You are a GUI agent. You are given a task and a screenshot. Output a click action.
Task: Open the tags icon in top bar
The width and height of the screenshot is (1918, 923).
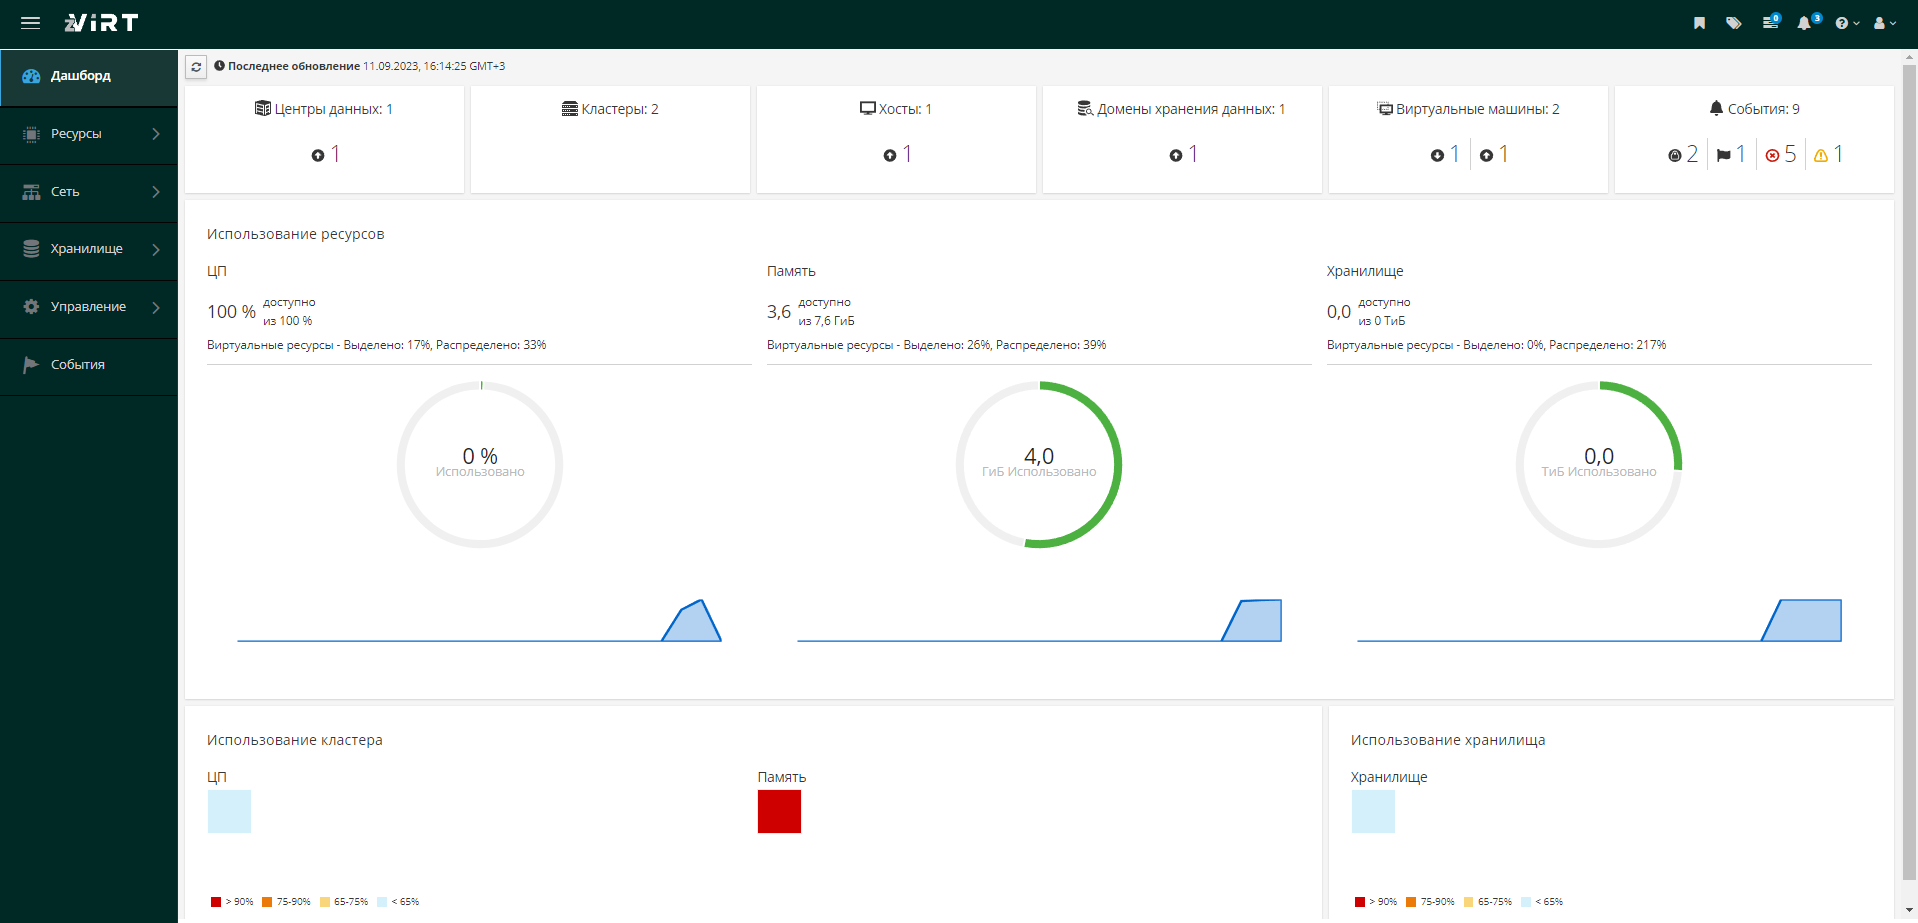[x=1734, y=23]
